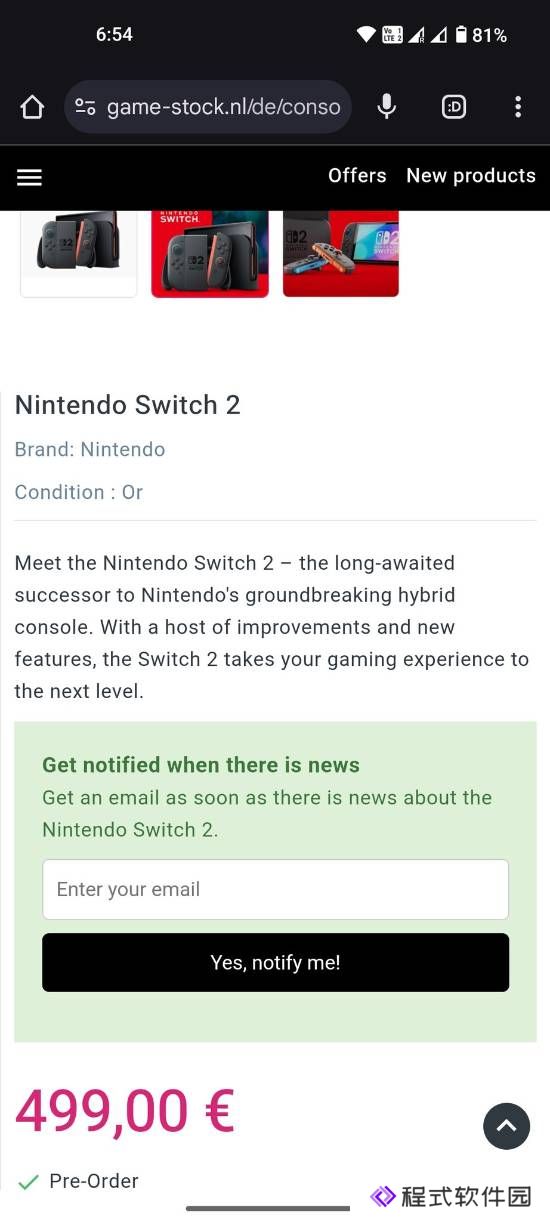Select the first Switch 2 console thumbnail
Screen dimensions: 550x1222
coord(79,253)
